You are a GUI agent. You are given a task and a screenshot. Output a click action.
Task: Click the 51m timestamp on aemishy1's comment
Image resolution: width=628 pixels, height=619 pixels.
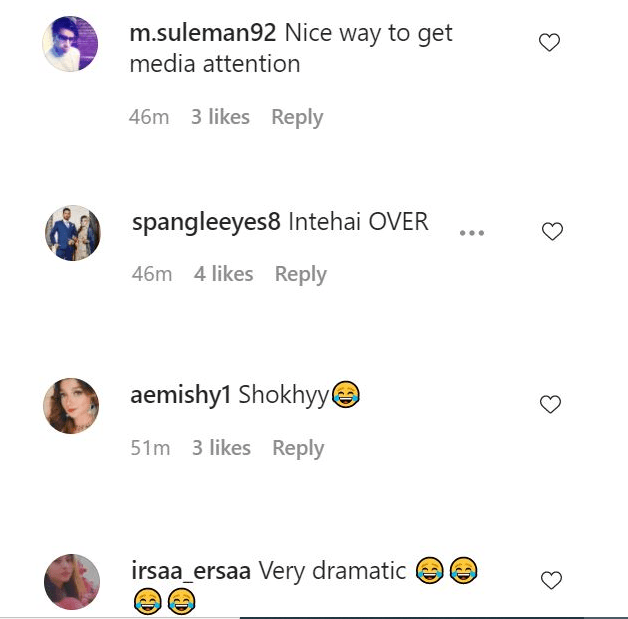click(150, 448)
